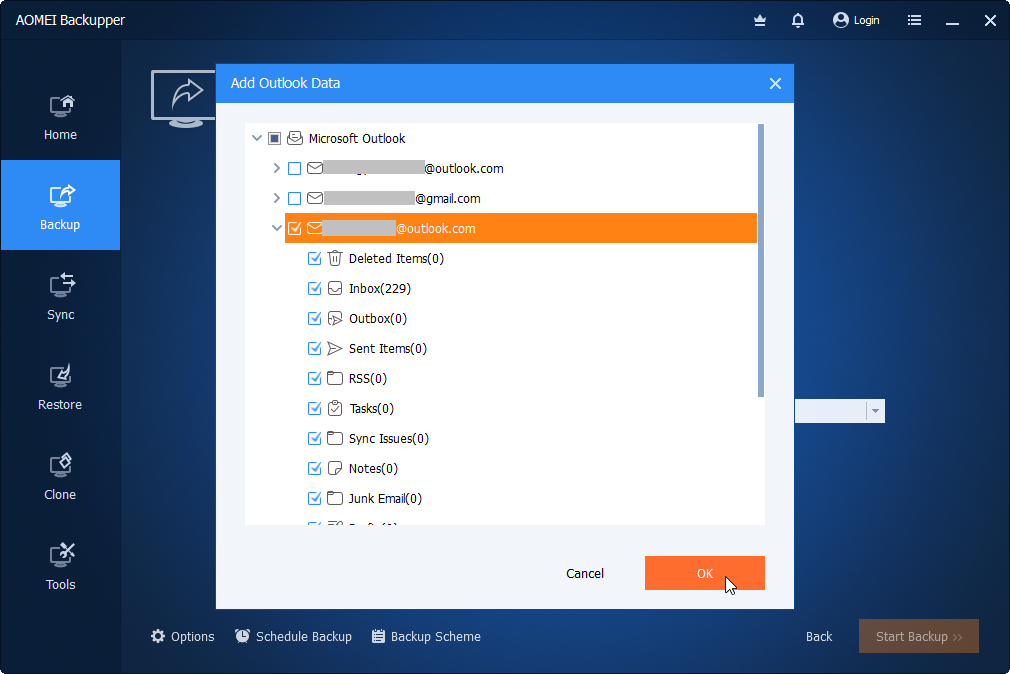Go to the Restore section
Screen dimensions: 1010x674
pos(60,386)
